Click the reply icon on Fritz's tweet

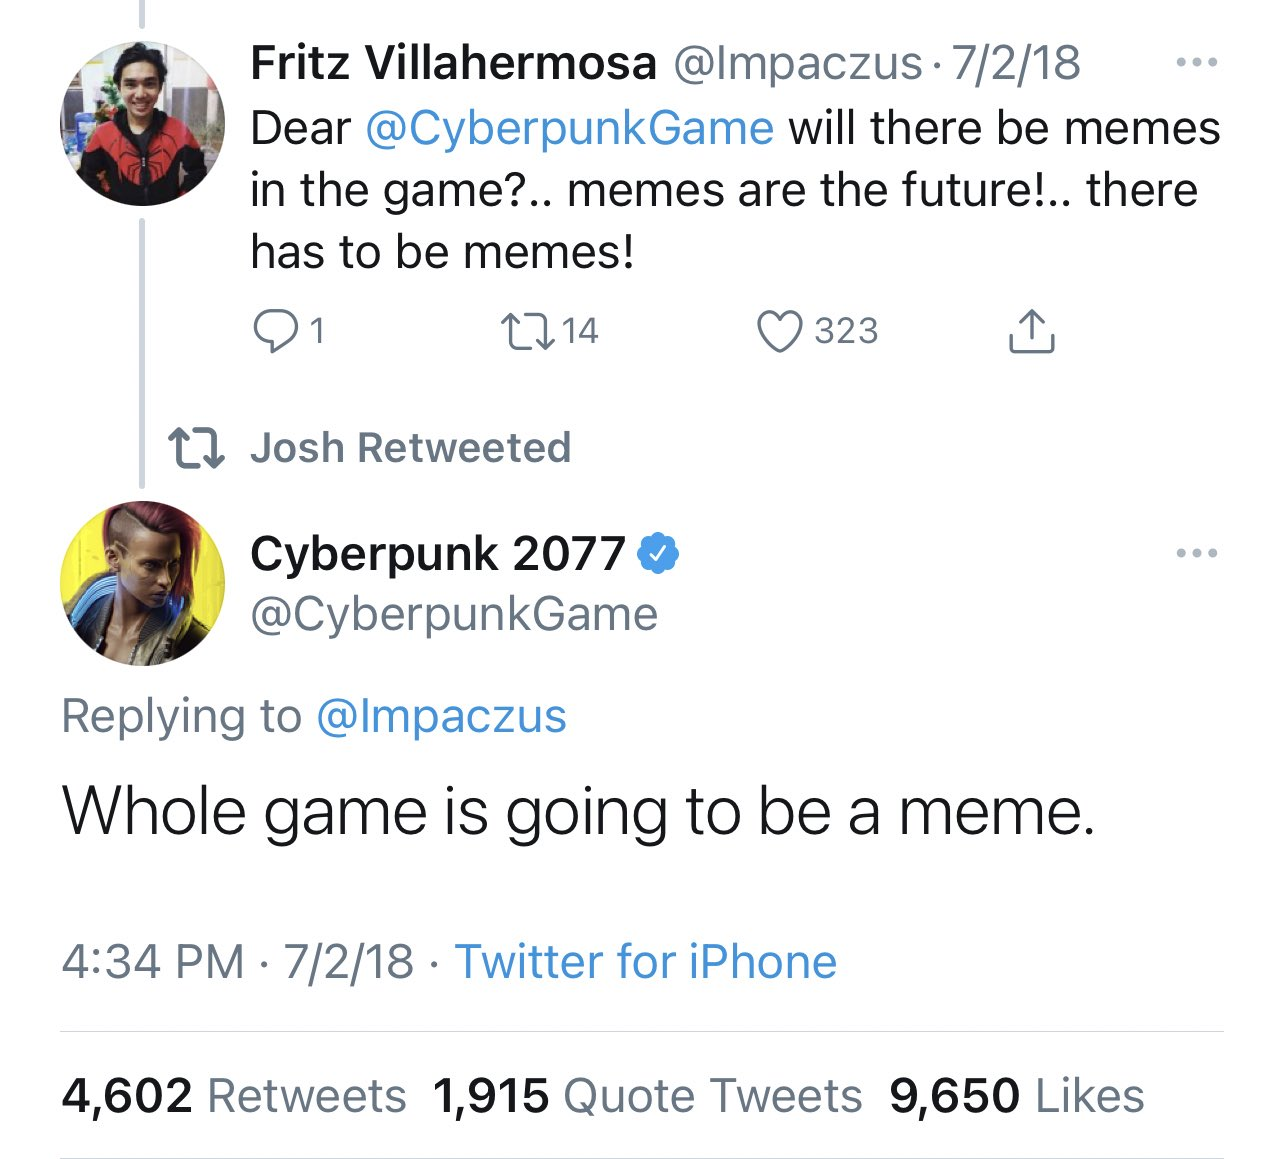tap(272, 331)
